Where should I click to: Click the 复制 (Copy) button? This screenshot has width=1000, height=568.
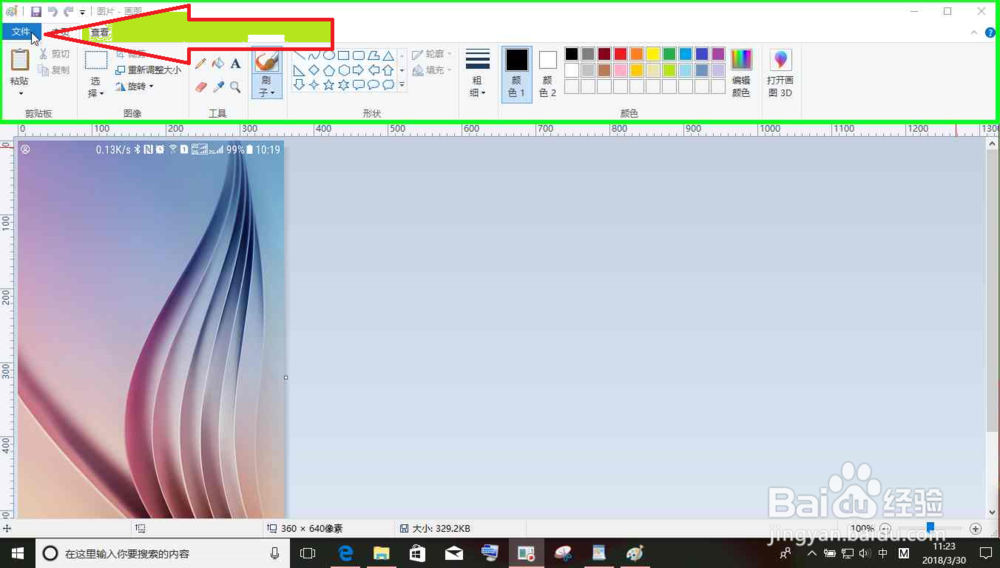click(54, 70)
